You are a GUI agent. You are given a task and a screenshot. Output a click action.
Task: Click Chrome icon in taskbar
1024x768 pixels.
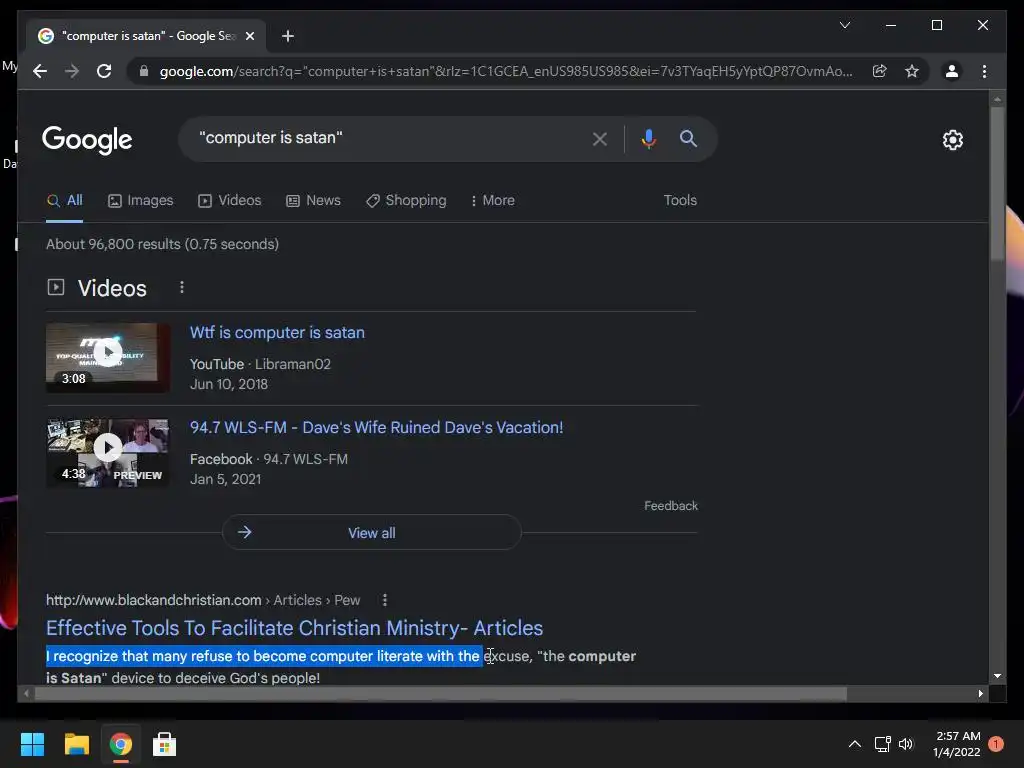click(x=120, y=744)
